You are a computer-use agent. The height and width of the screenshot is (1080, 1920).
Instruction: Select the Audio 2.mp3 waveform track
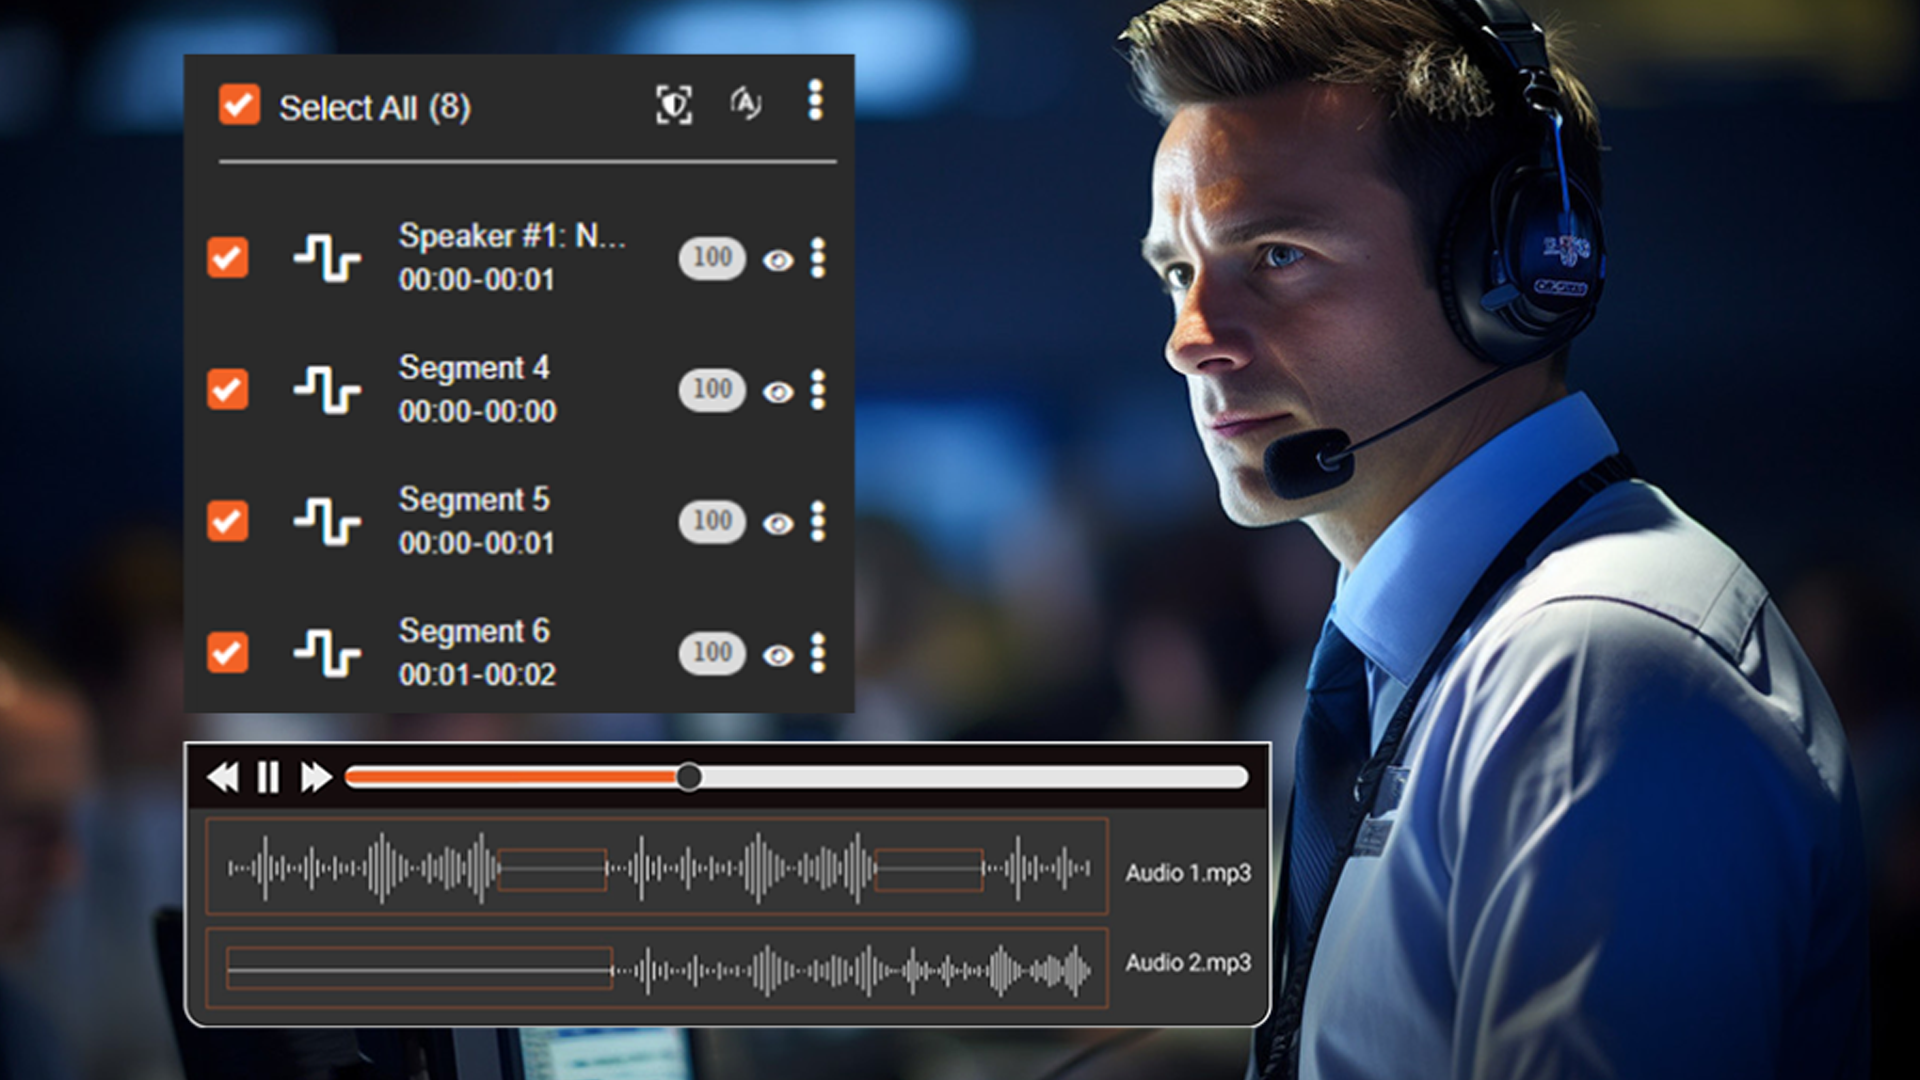click(656, 968)
